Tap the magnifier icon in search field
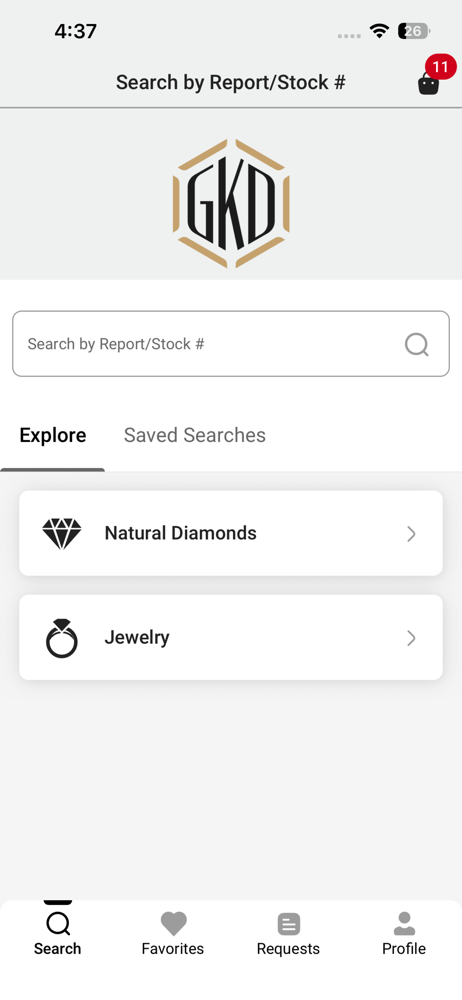The height and width of the screenshot is (1000, 462). pyautogui.click(x=417, y=344)
